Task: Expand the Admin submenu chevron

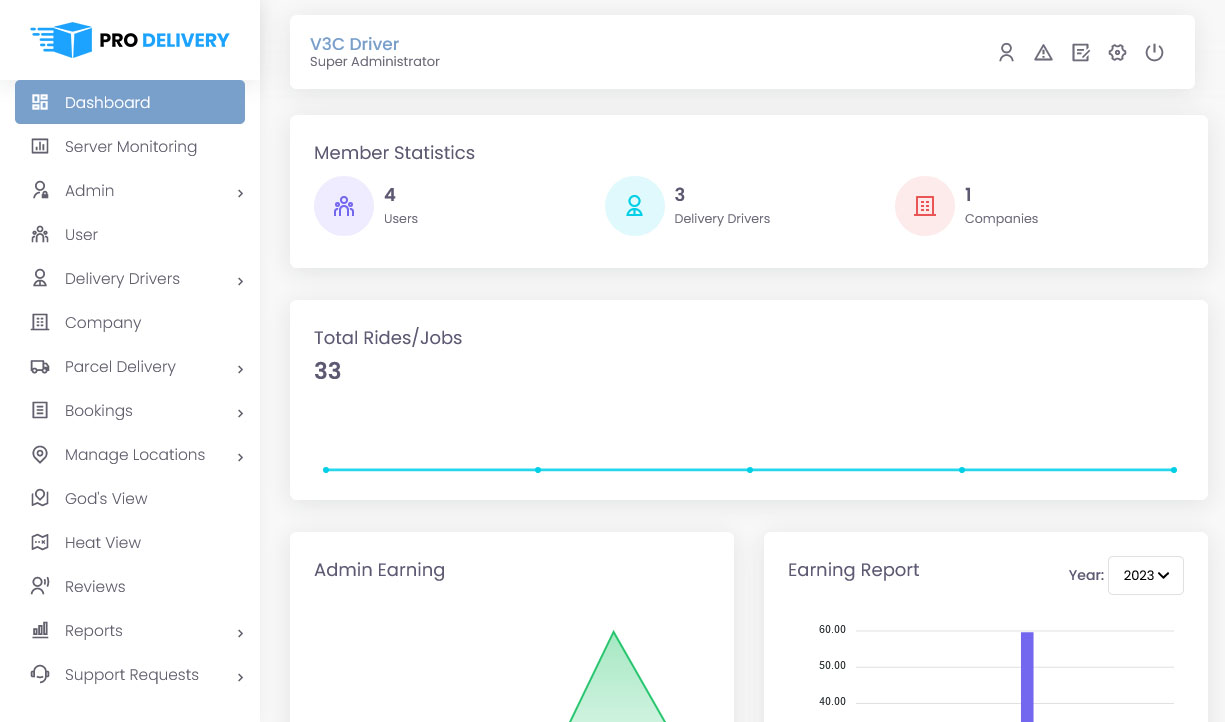Action: tap(240, 193)
